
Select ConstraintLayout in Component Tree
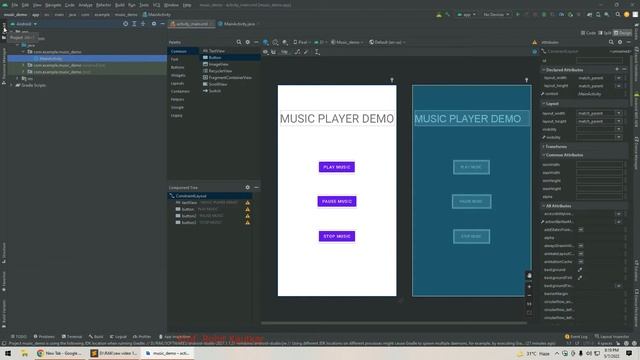(210, 196)
